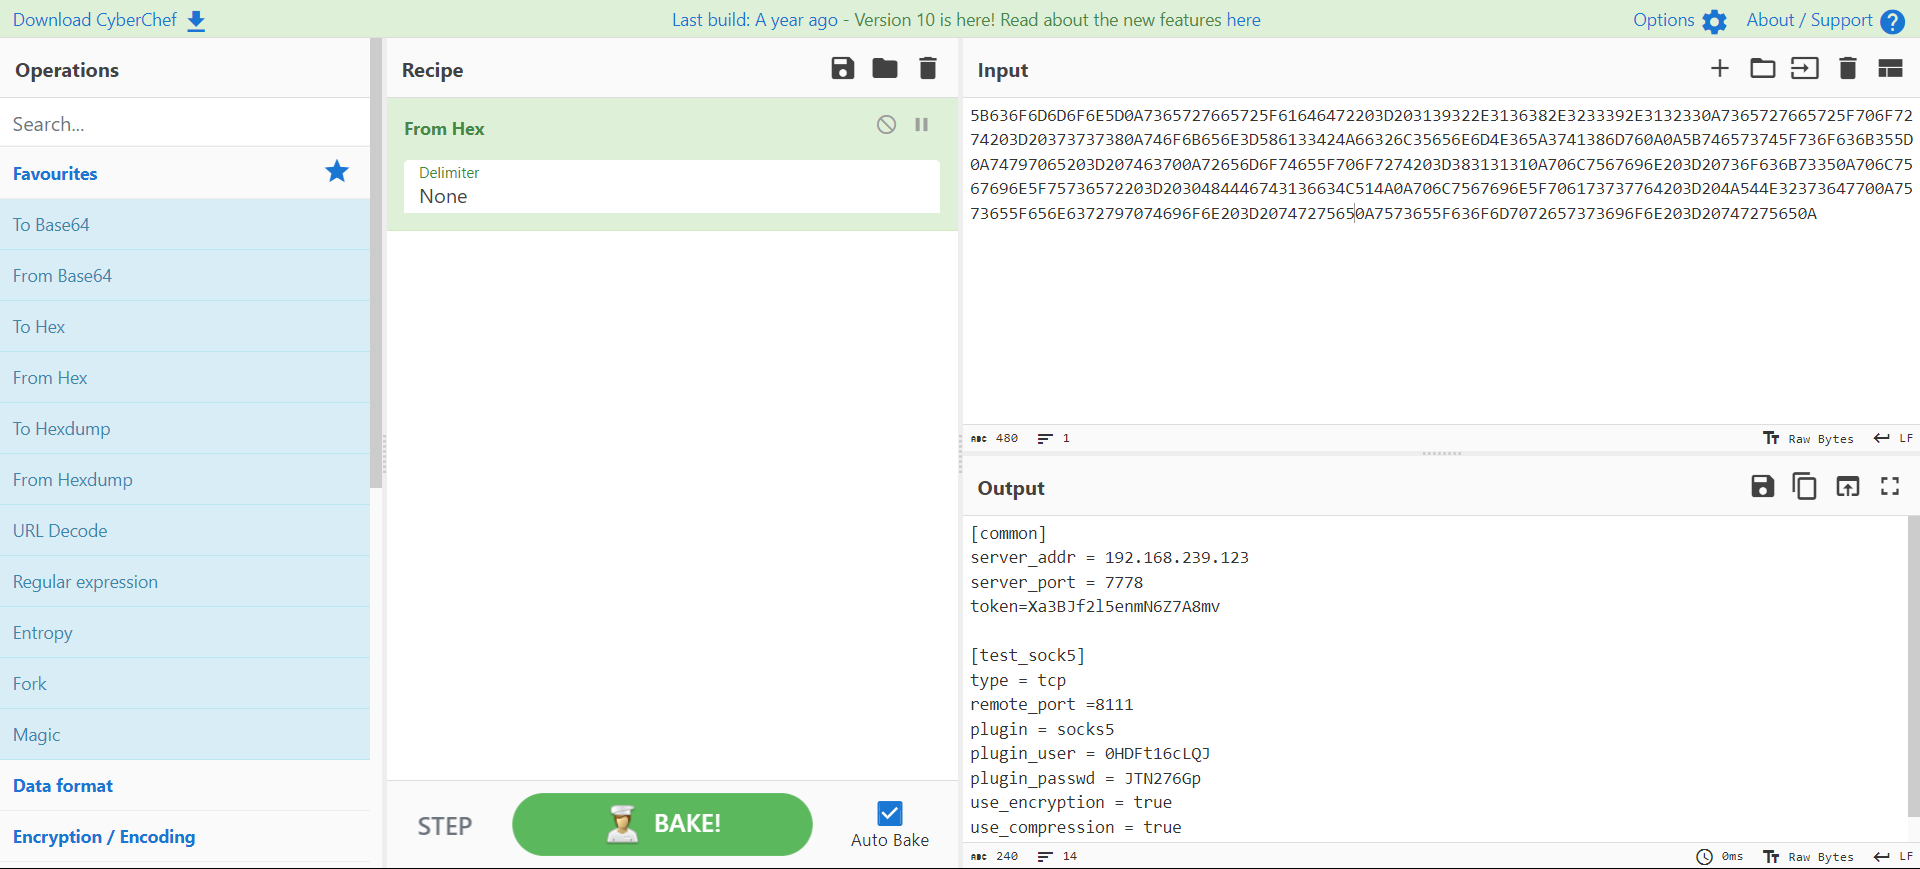
Task: Expand the Data format category
Action: click(x=185, y=786)
